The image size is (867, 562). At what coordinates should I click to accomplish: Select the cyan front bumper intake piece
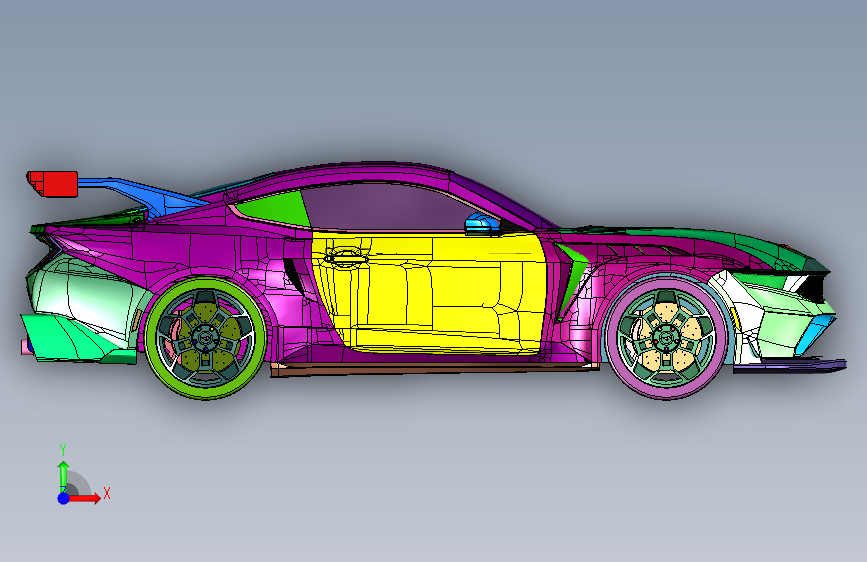814,335
